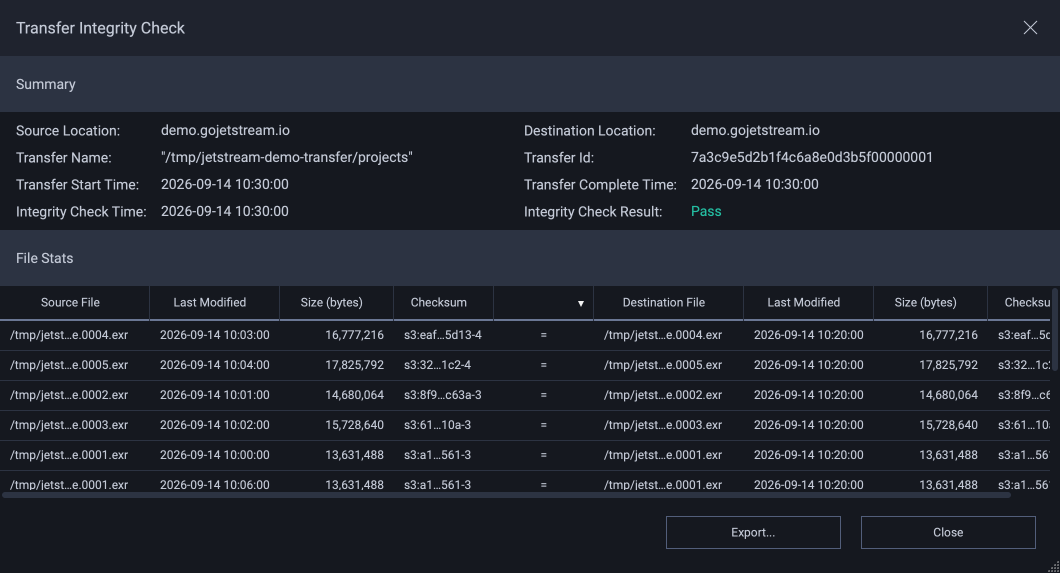Click the timestamp 2026-09-14 10:03:00
Image resolution: width=1060 pixels, height=573 pixels.
click(x=214, y=335)
